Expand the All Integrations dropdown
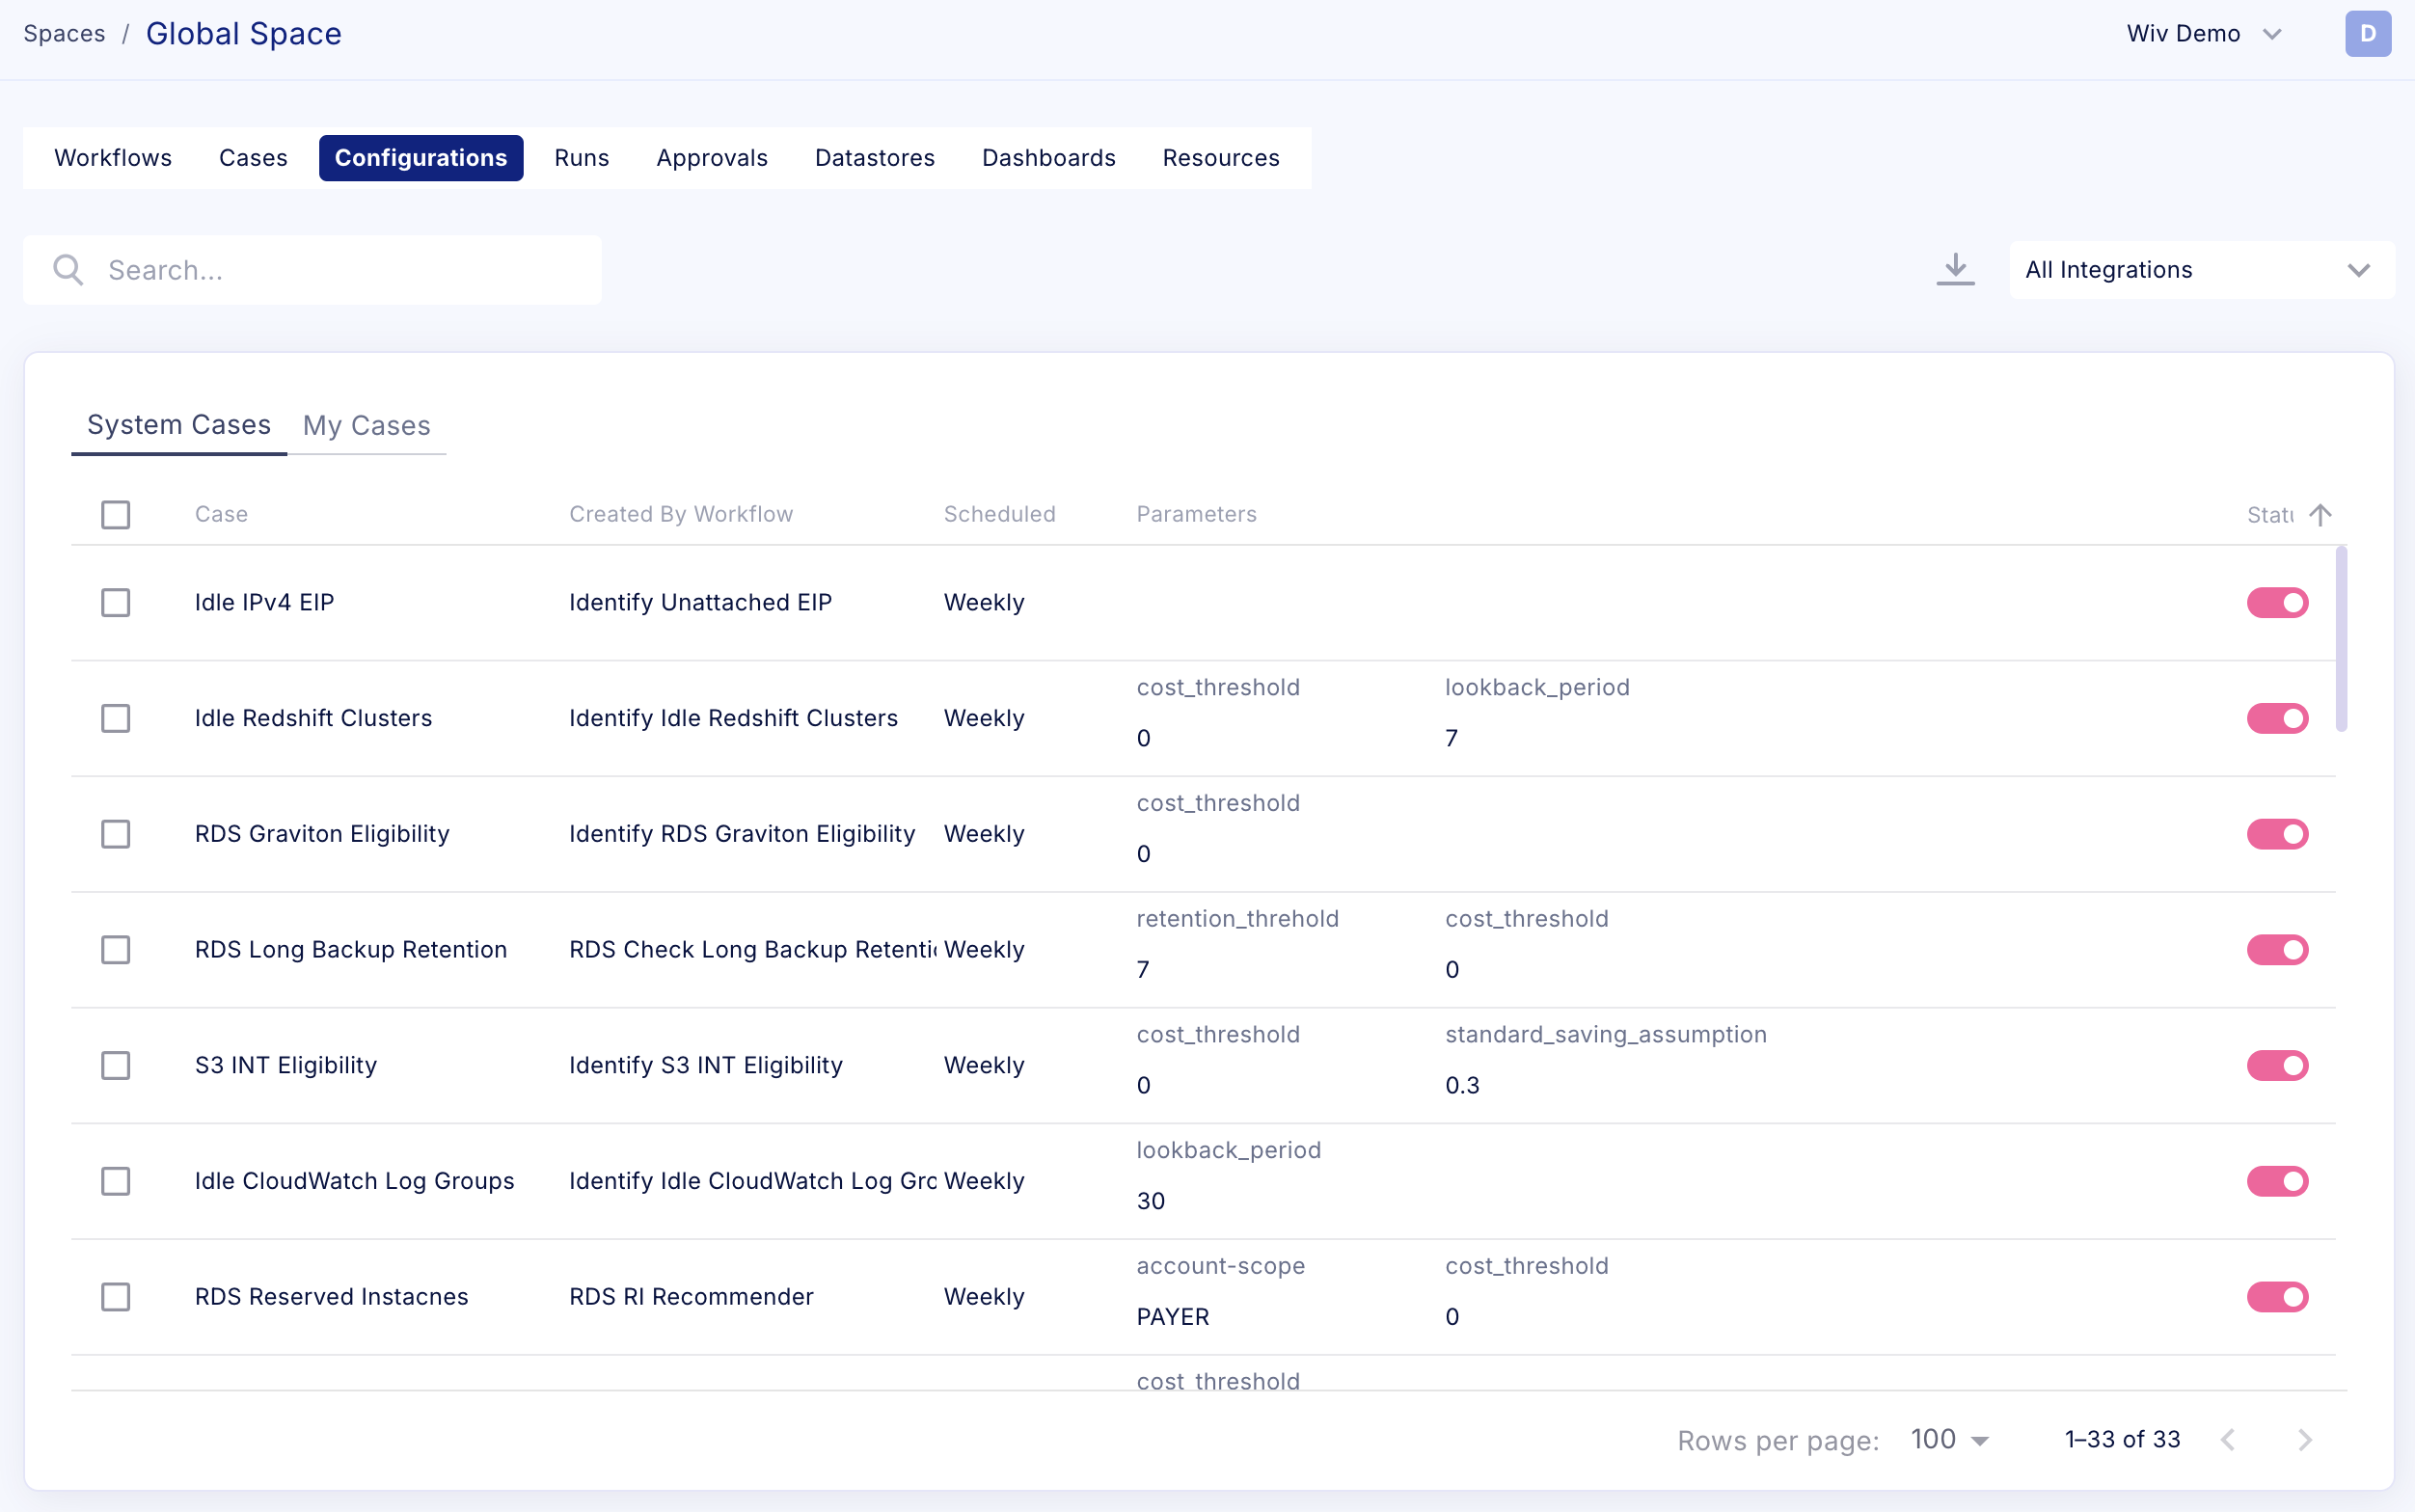Viewport: 2415px width, 1512px height. 2201,270
